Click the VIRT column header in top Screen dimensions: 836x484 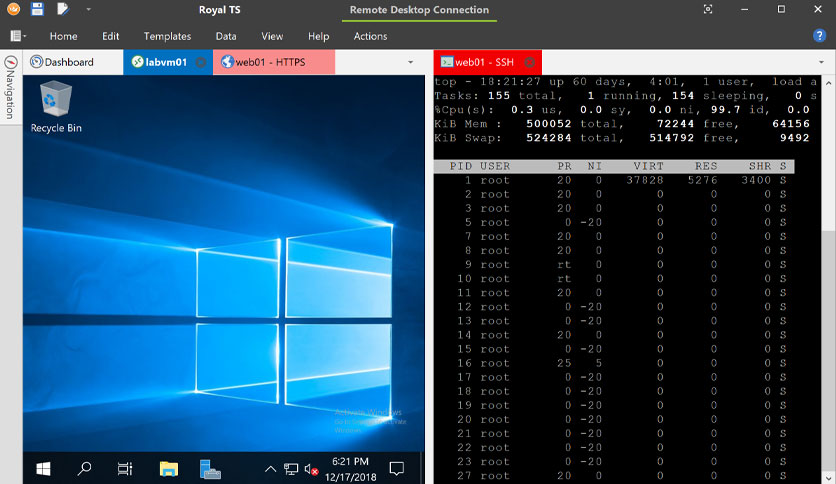[648, 166]
